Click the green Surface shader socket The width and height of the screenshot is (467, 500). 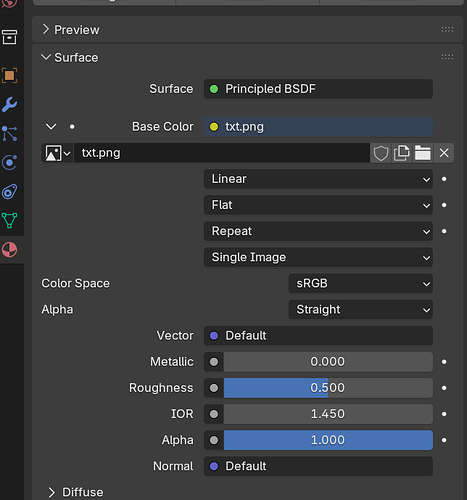tap(214, 89)
